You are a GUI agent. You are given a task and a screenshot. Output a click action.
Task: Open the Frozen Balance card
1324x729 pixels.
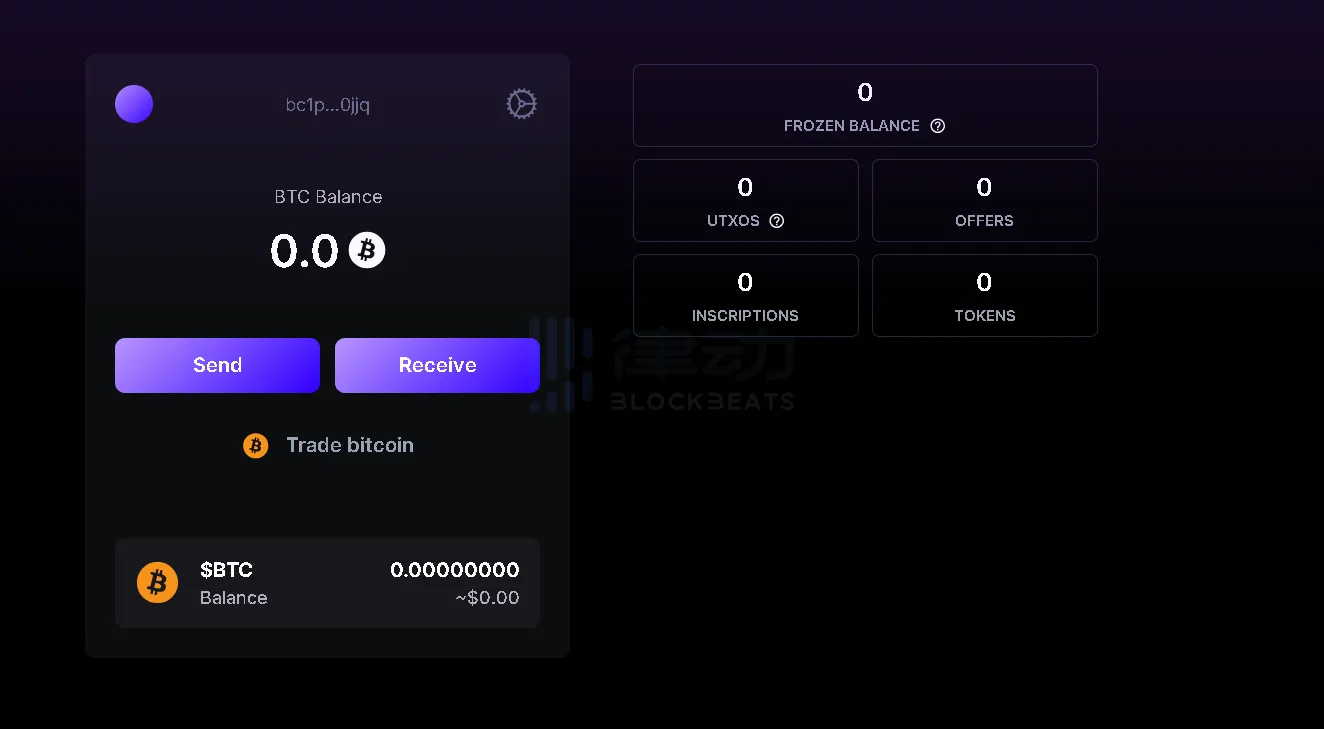(x=865, y=105)
